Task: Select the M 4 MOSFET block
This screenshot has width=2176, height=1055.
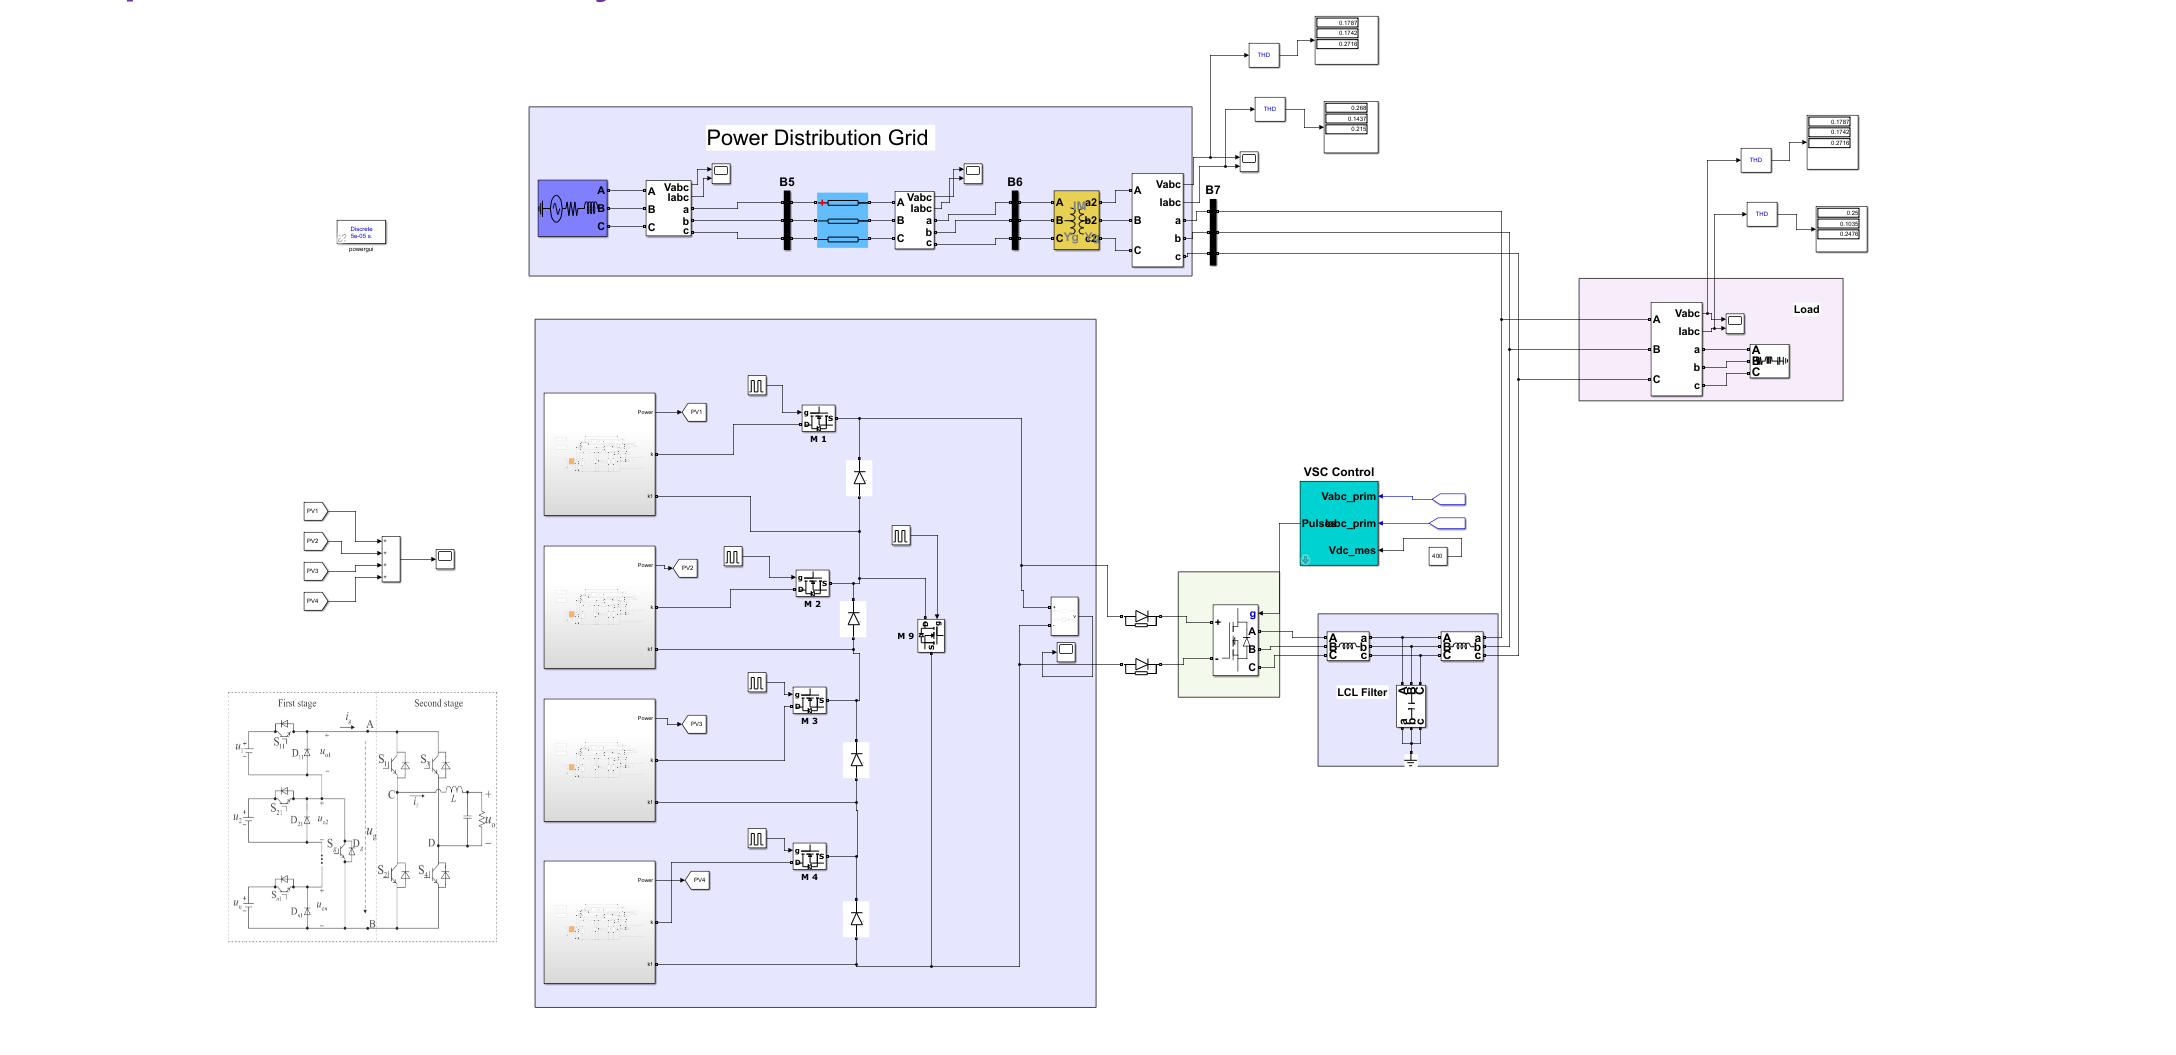Action: 809,856
